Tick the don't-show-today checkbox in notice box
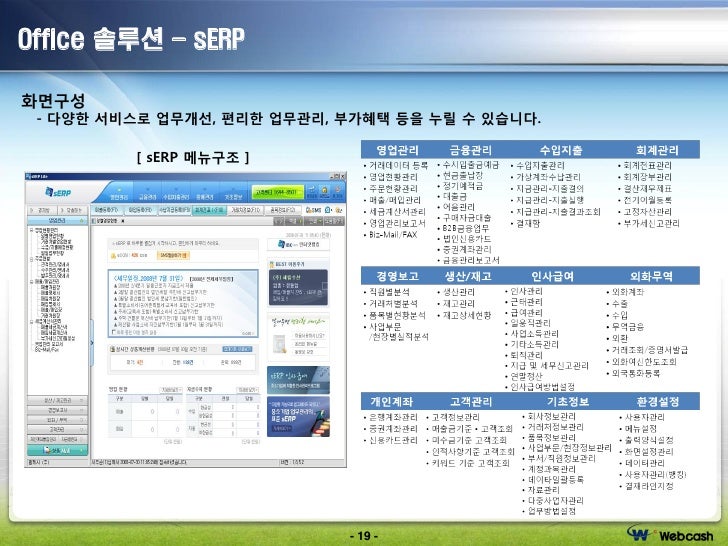 114,332
